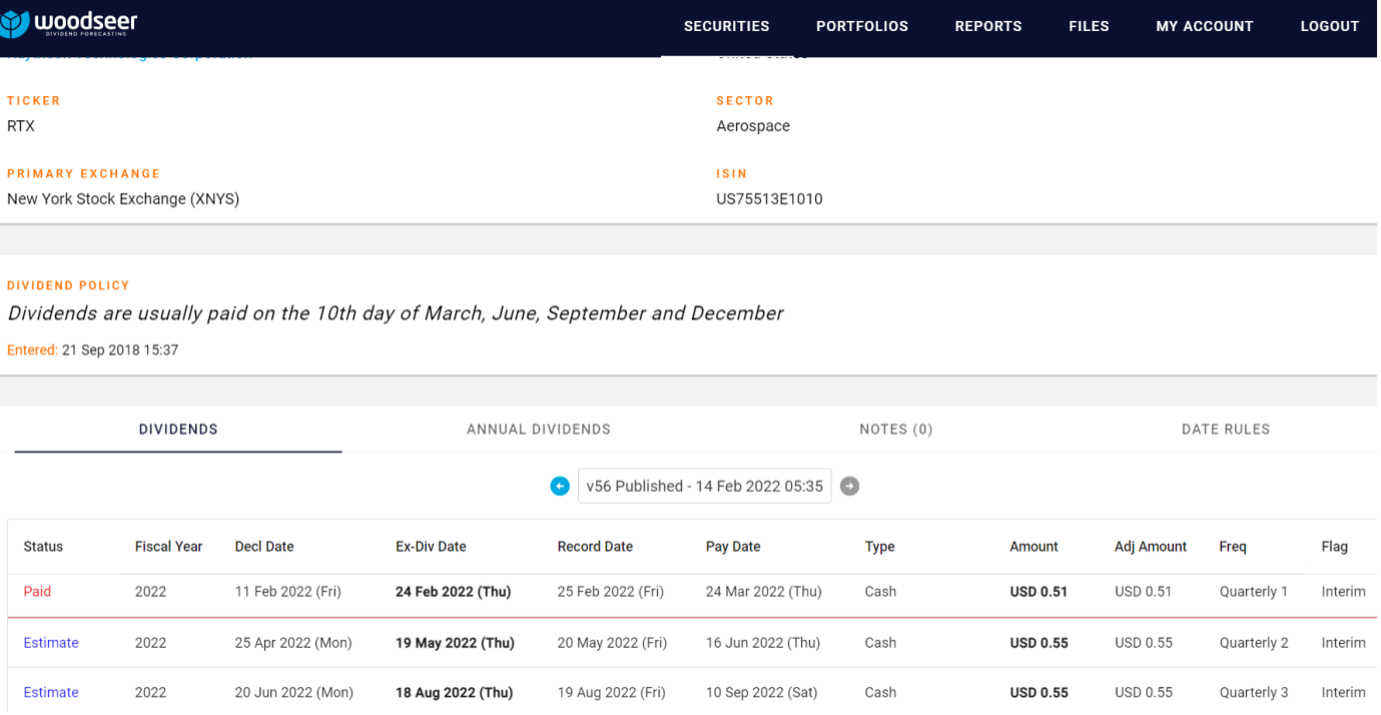Open the SECURITIES menu
1381x715 pixels.
click(727, 27)
